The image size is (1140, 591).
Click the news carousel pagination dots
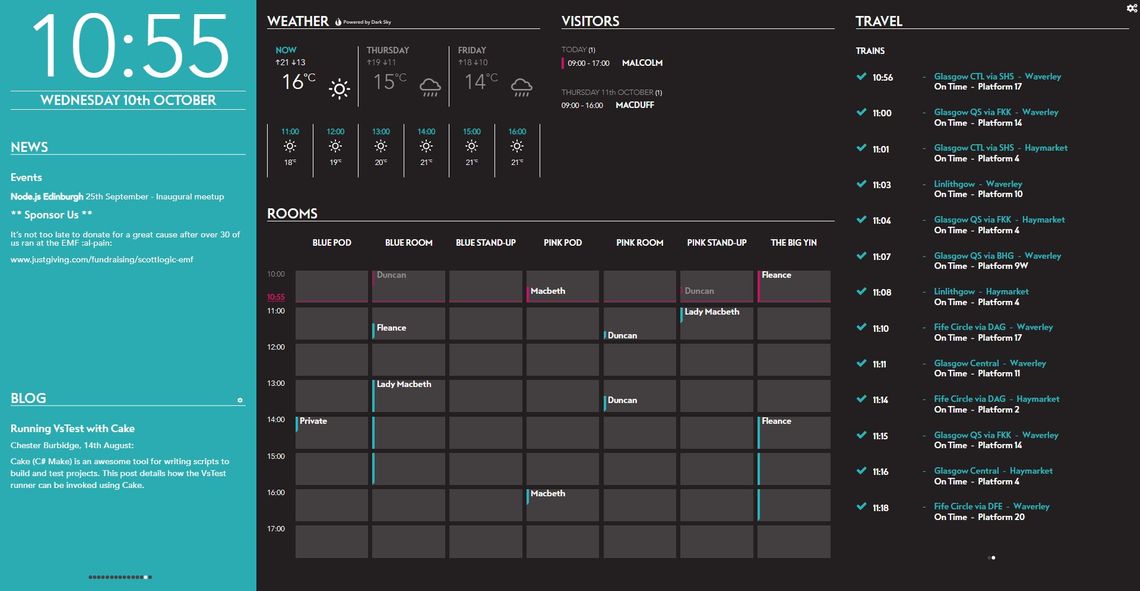click(120, 577)
